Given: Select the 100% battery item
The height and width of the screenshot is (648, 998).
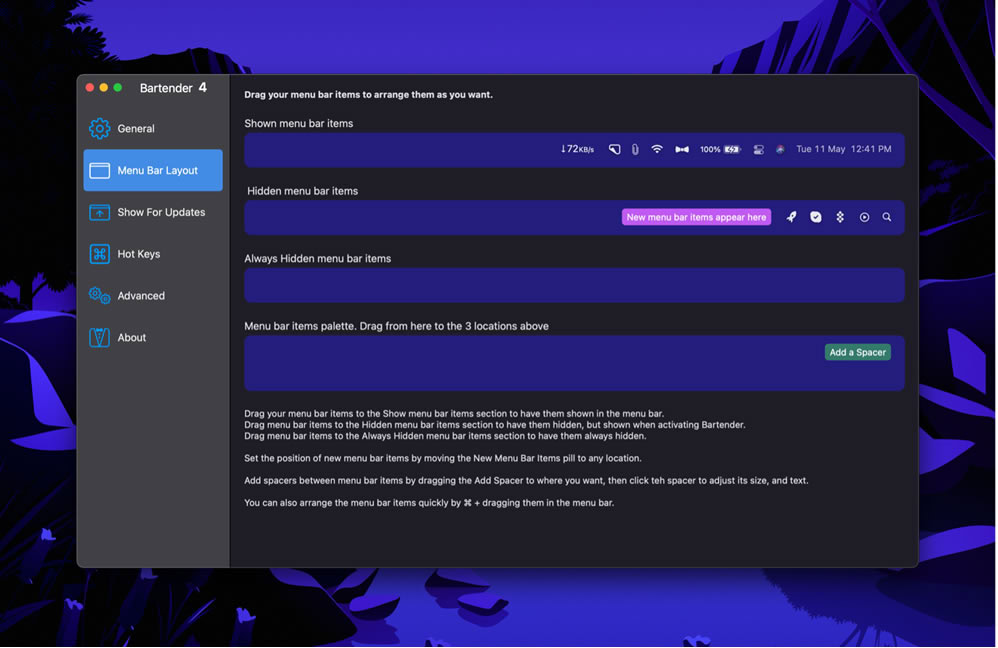Looking at the screenshot, I should click(x=720, y=150).
